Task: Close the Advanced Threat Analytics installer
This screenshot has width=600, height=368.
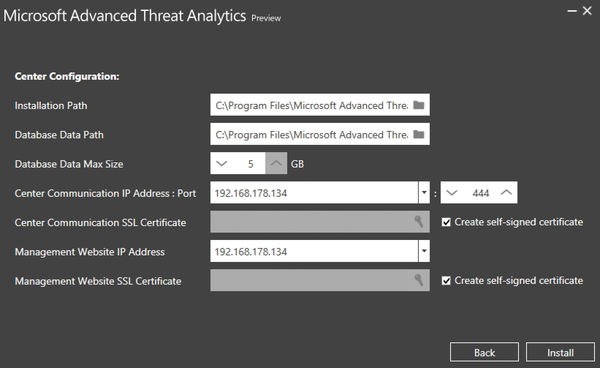Action: click(587, 11)
